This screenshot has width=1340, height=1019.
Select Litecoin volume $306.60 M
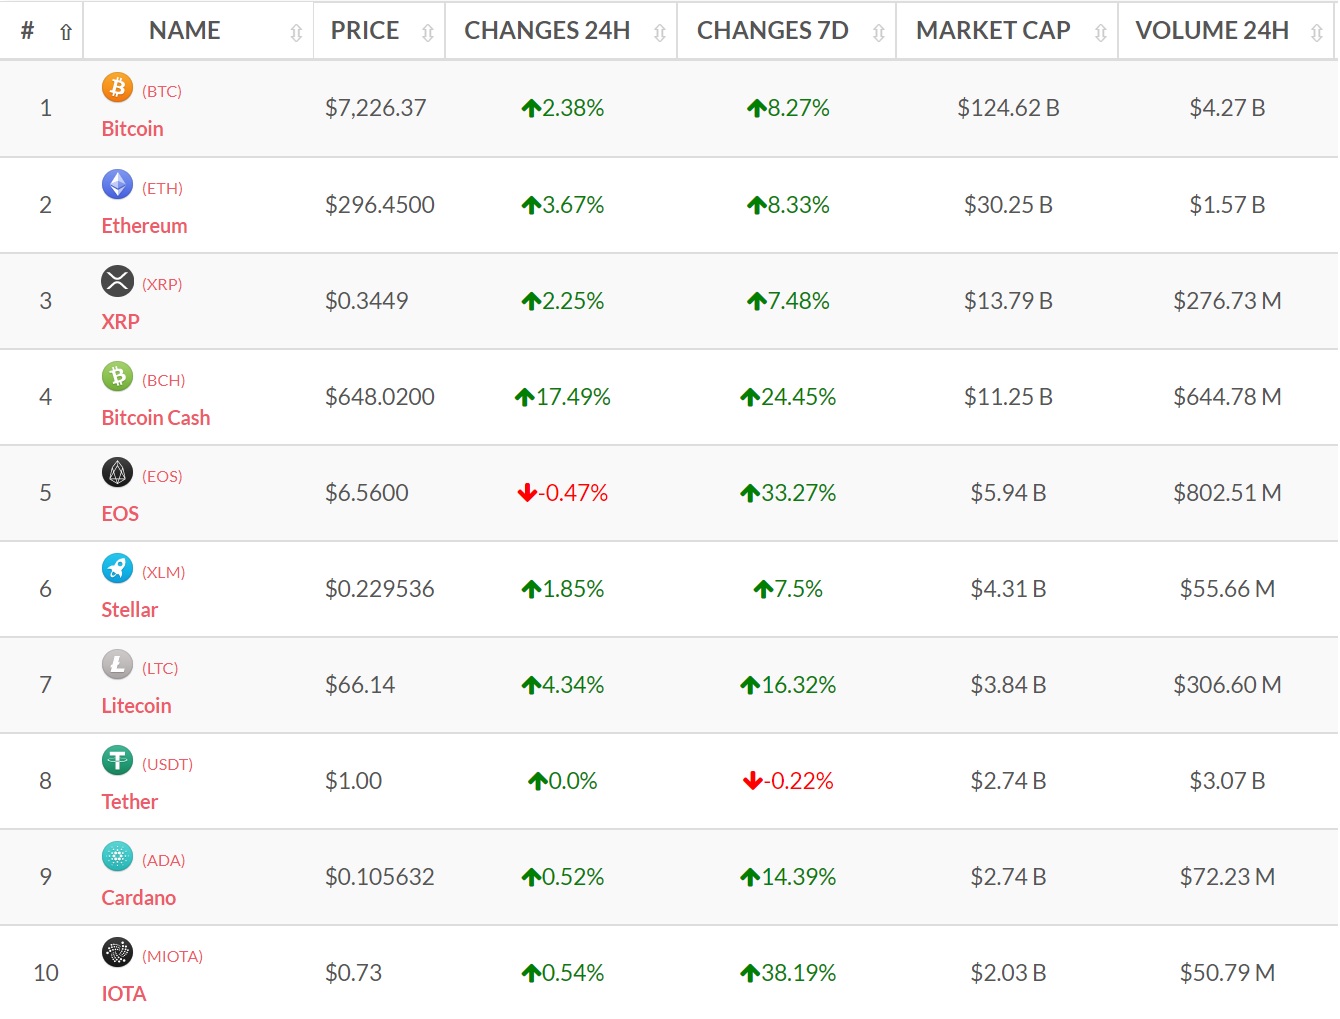1227,685
